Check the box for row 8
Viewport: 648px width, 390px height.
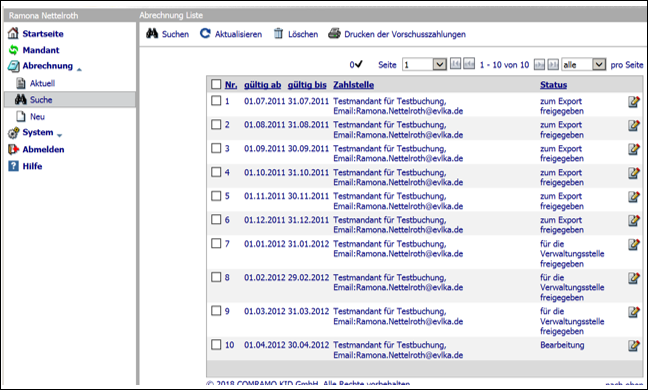click(216, 277)
